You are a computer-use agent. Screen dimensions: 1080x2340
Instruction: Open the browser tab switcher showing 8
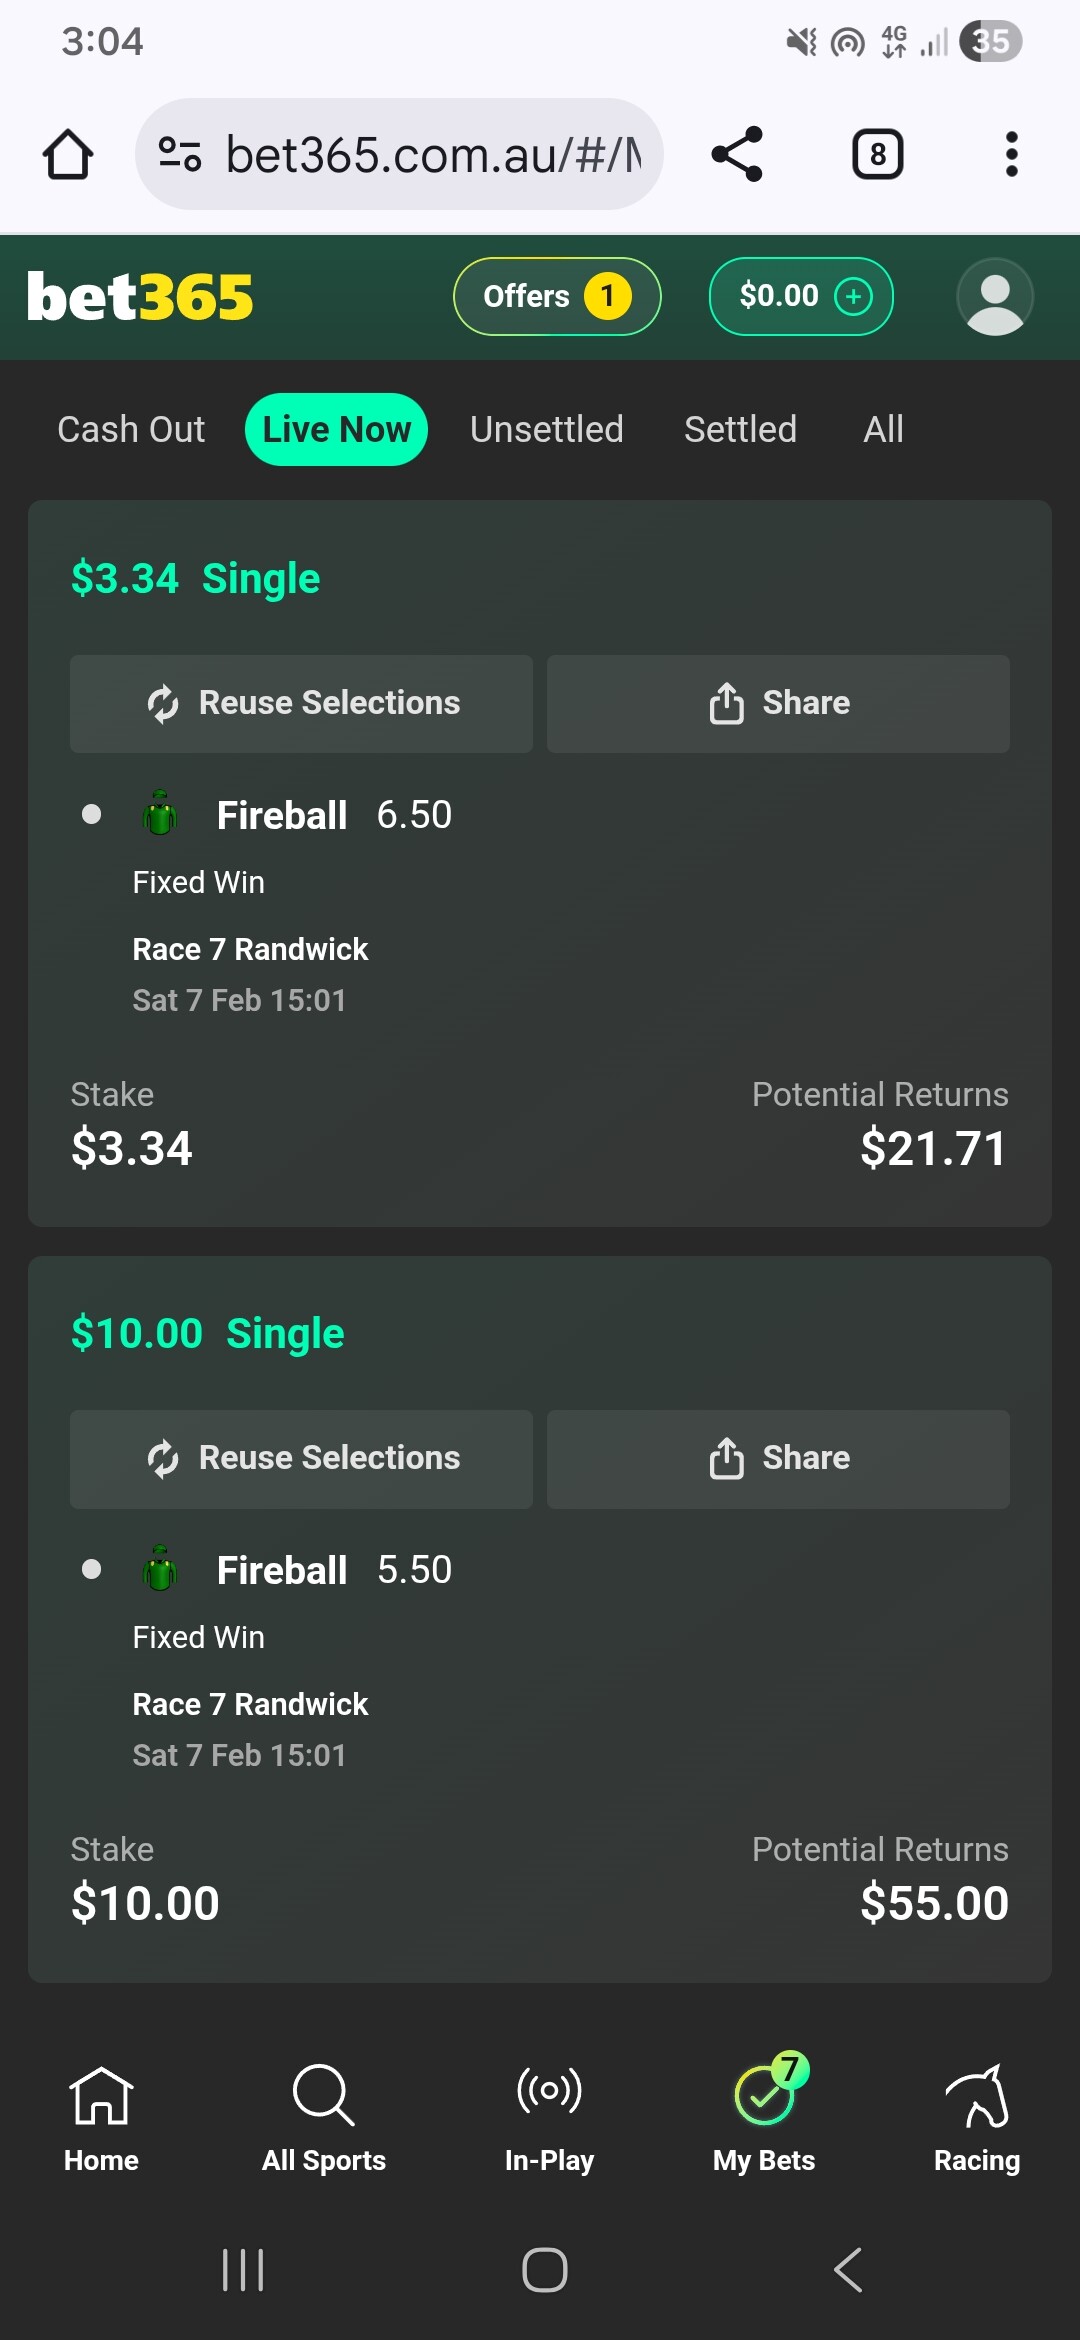[877, 155]
